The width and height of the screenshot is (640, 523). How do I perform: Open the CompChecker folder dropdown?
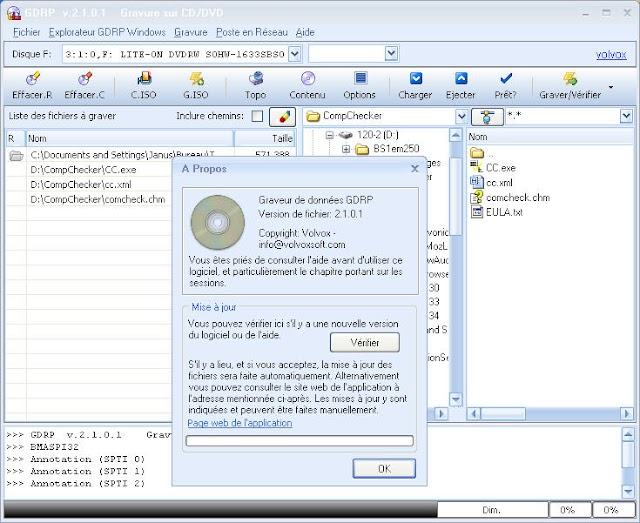pyautogui.click(x=461, y=117)
